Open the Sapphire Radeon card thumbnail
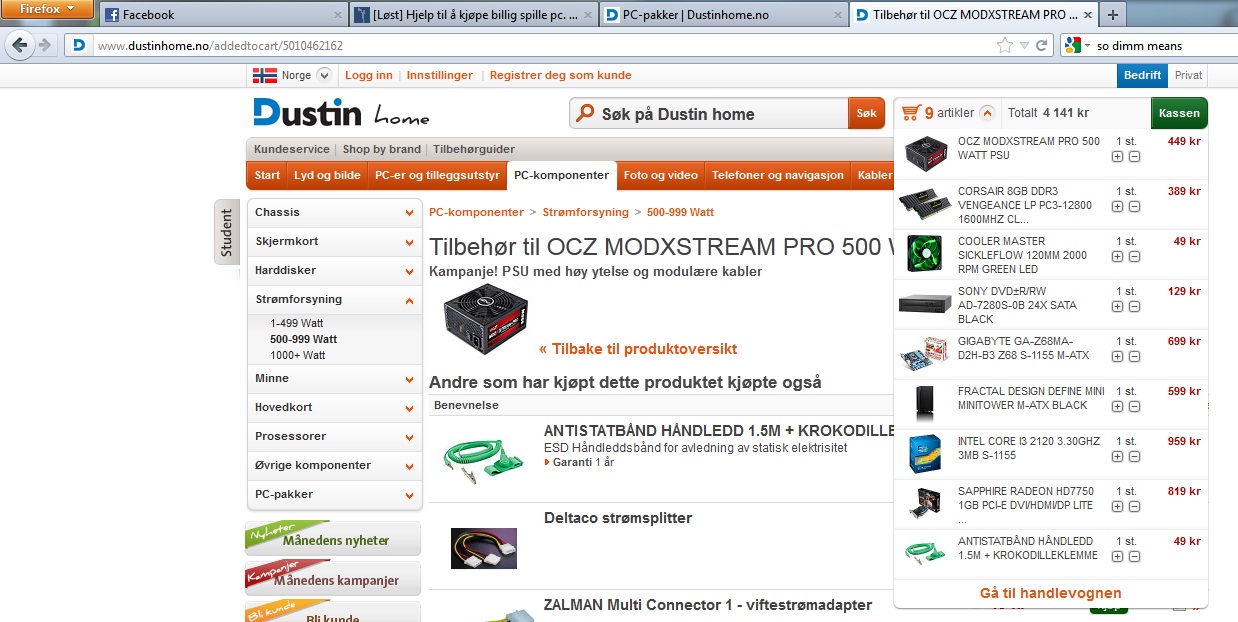 tap(925, 504)
